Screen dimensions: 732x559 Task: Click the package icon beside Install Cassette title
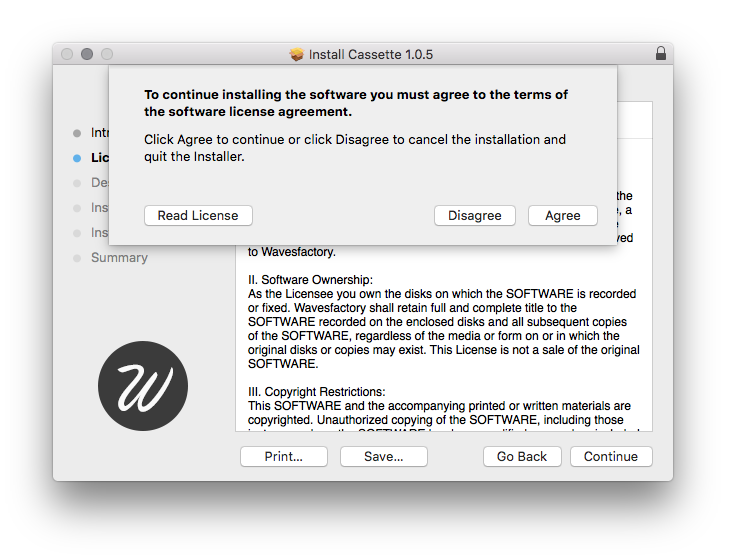point(296,54)
